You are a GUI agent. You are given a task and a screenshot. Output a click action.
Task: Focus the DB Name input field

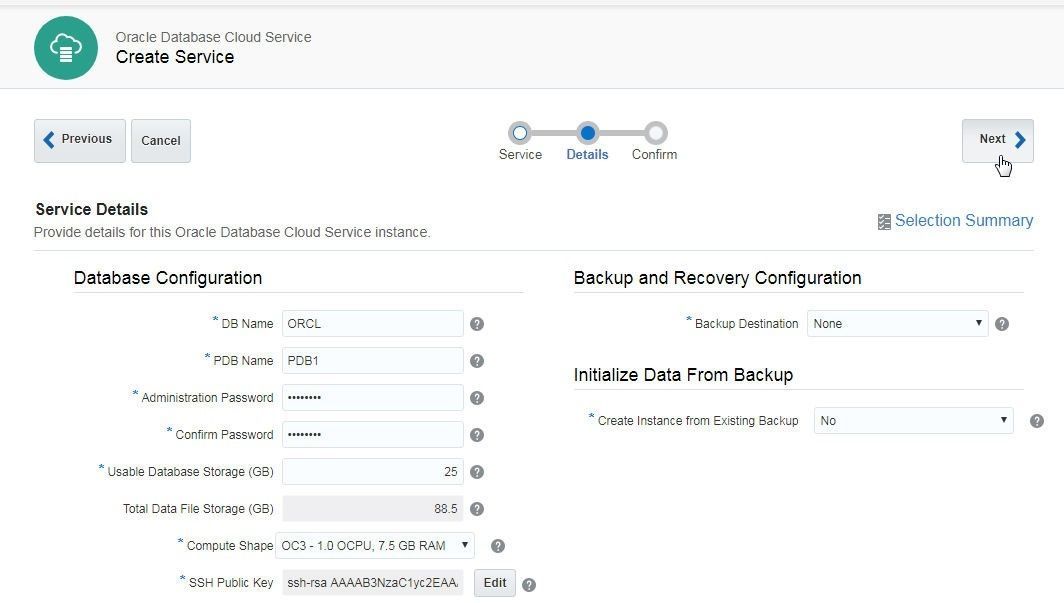pos(373,324)
